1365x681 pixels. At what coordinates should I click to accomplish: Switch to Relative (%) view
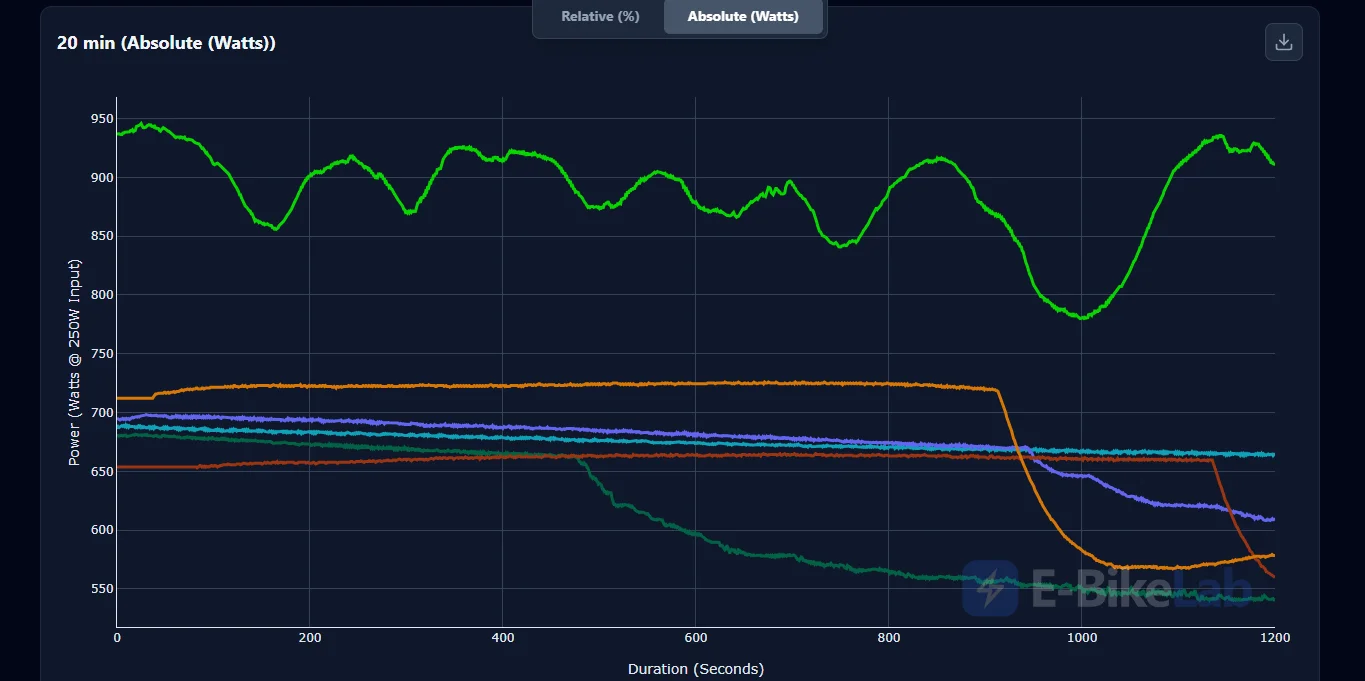click(x=600, y=16)
